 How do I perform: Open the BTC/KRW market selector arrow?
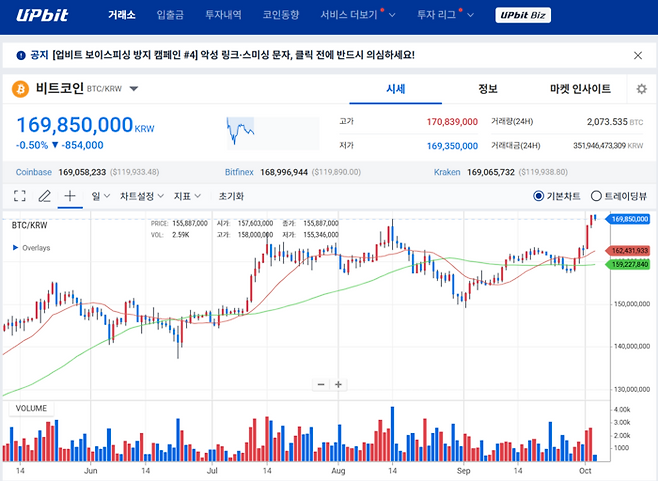133,89
